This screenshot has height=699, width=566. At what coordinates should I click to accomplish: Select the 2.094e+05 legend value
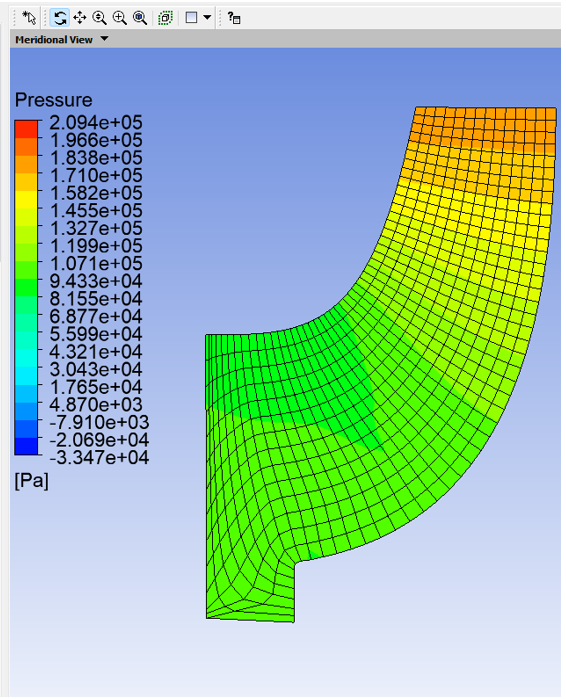tap(96, 122)
